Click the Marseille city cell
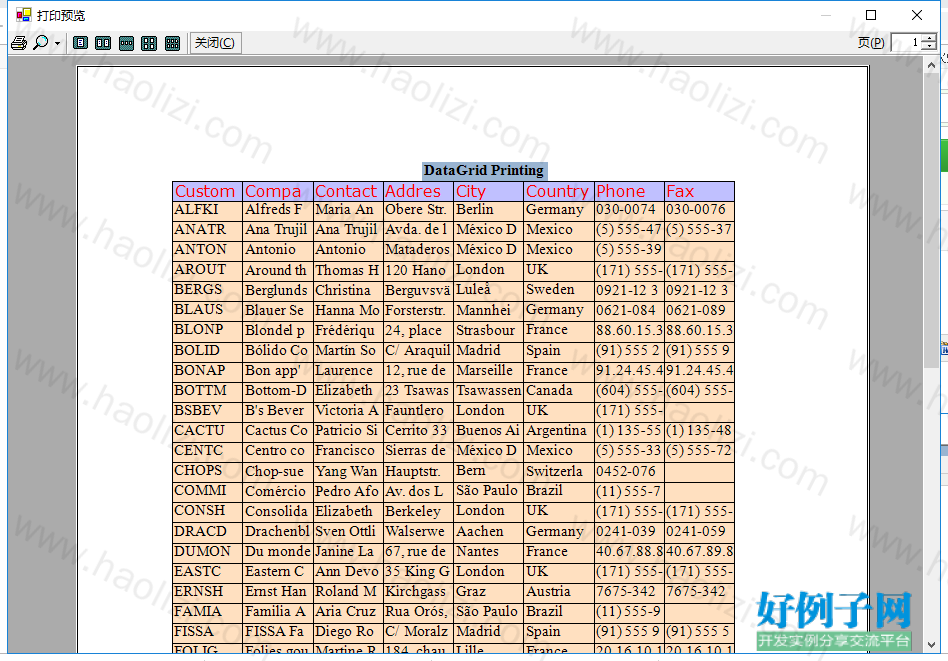The height and width of the screenshot is (661, 948). click(488, 371)
